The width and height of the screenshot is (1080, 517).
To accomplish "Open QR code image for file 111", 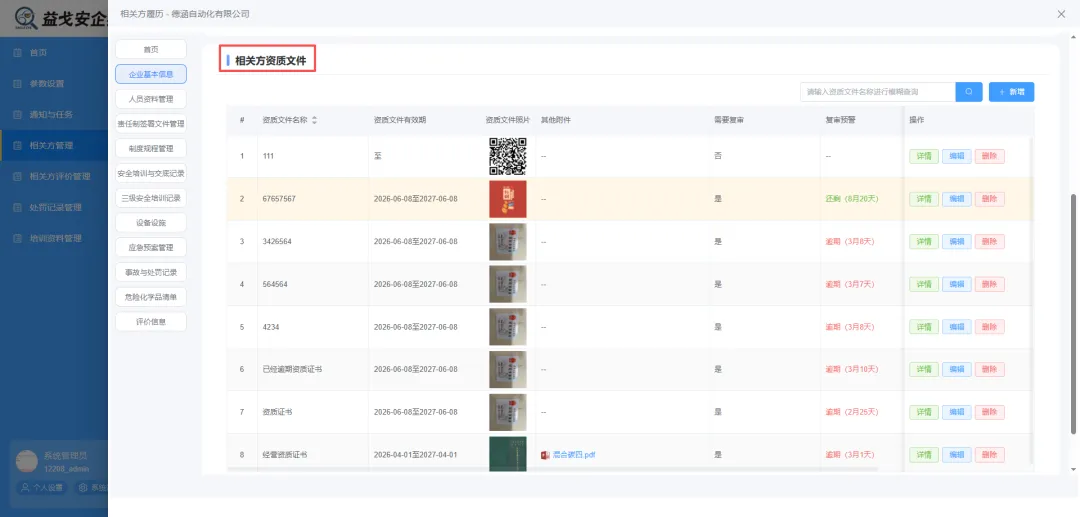I will tap(508, 156).
